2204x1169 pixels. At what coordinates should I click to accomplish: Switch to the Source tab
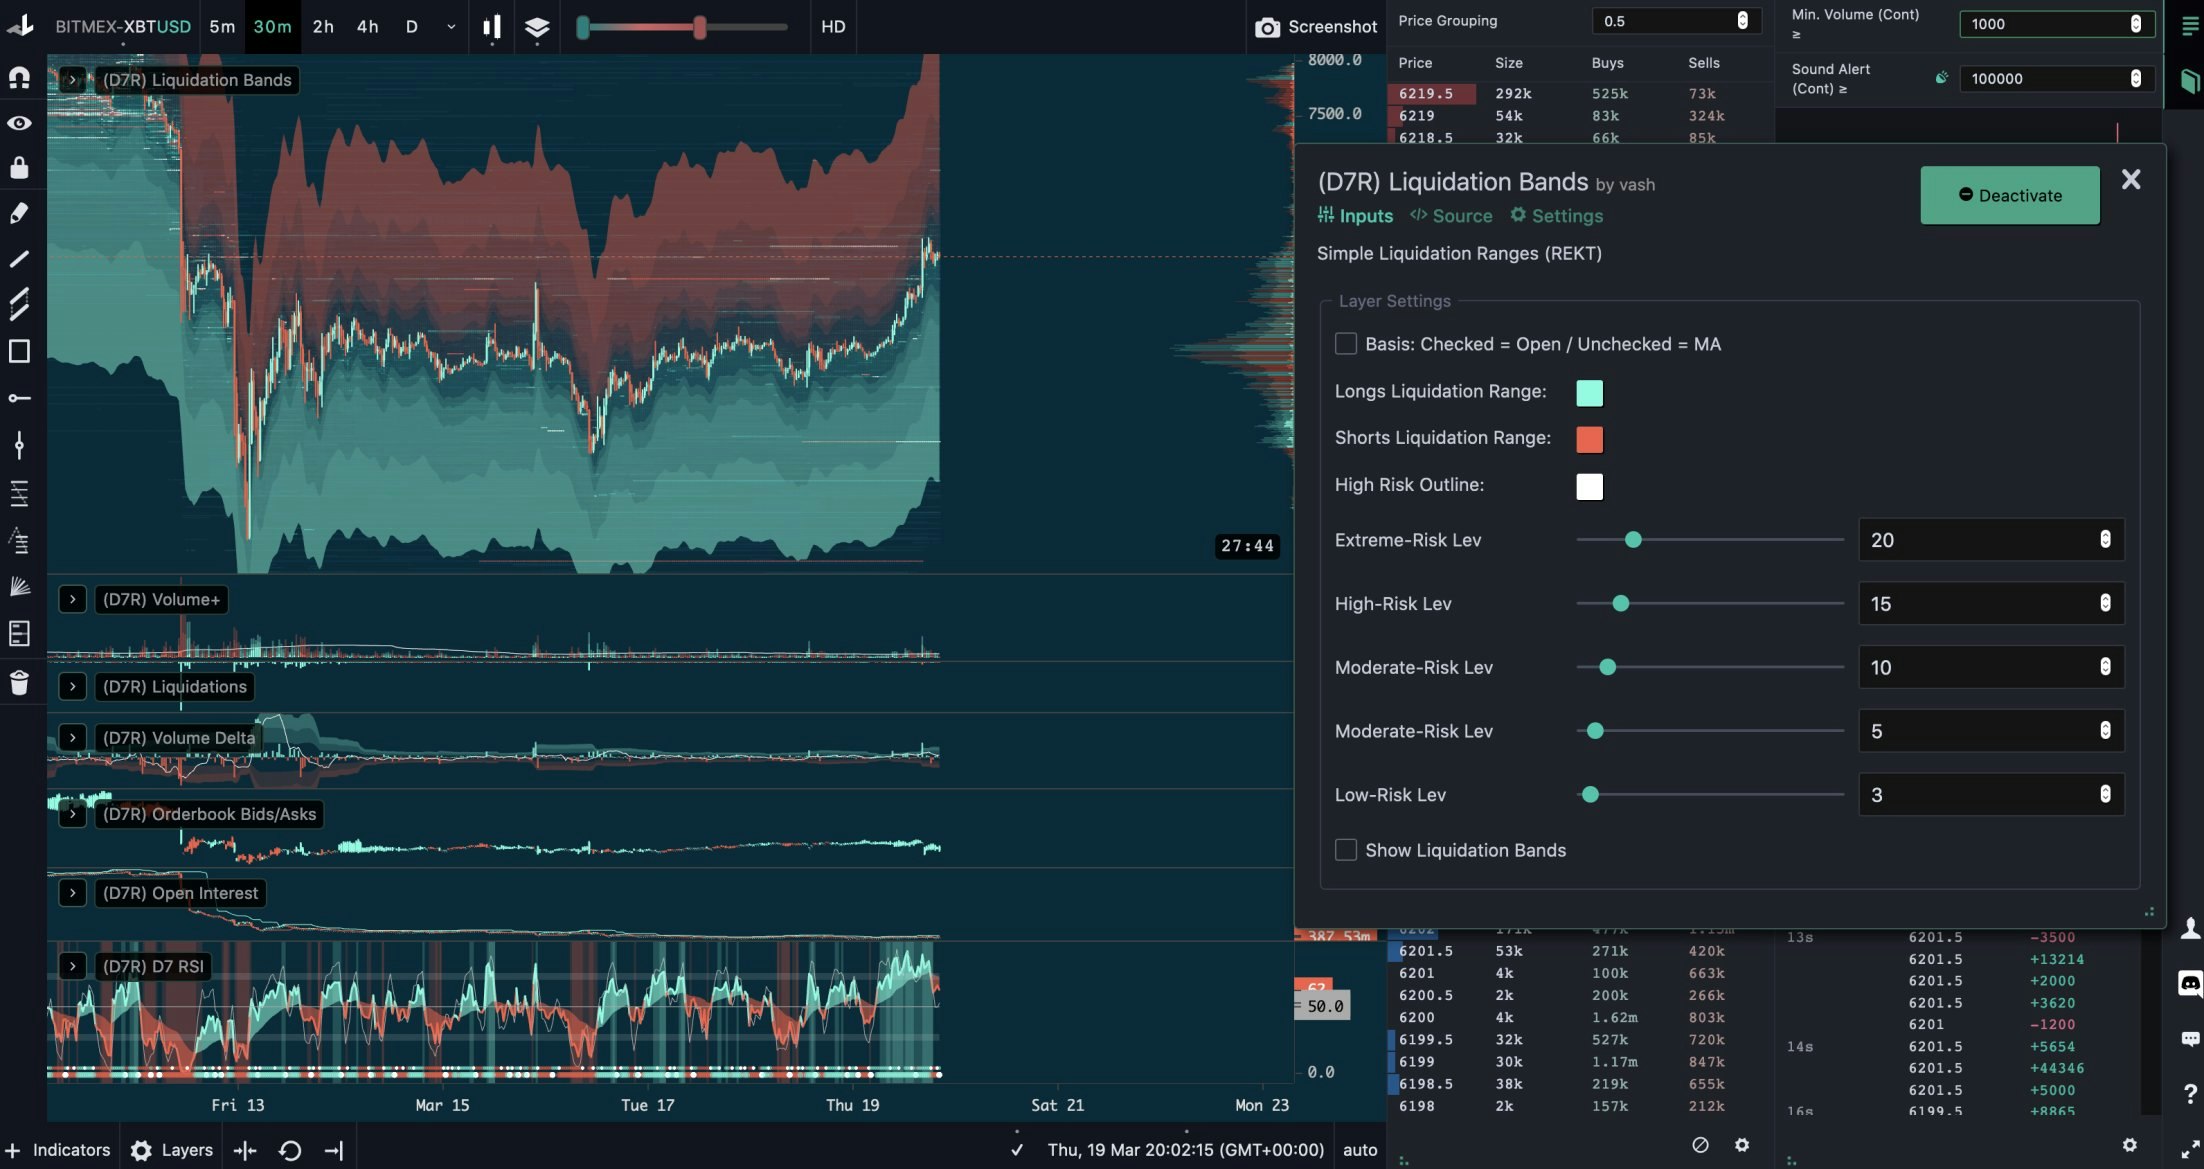(x=1451, y=216)
